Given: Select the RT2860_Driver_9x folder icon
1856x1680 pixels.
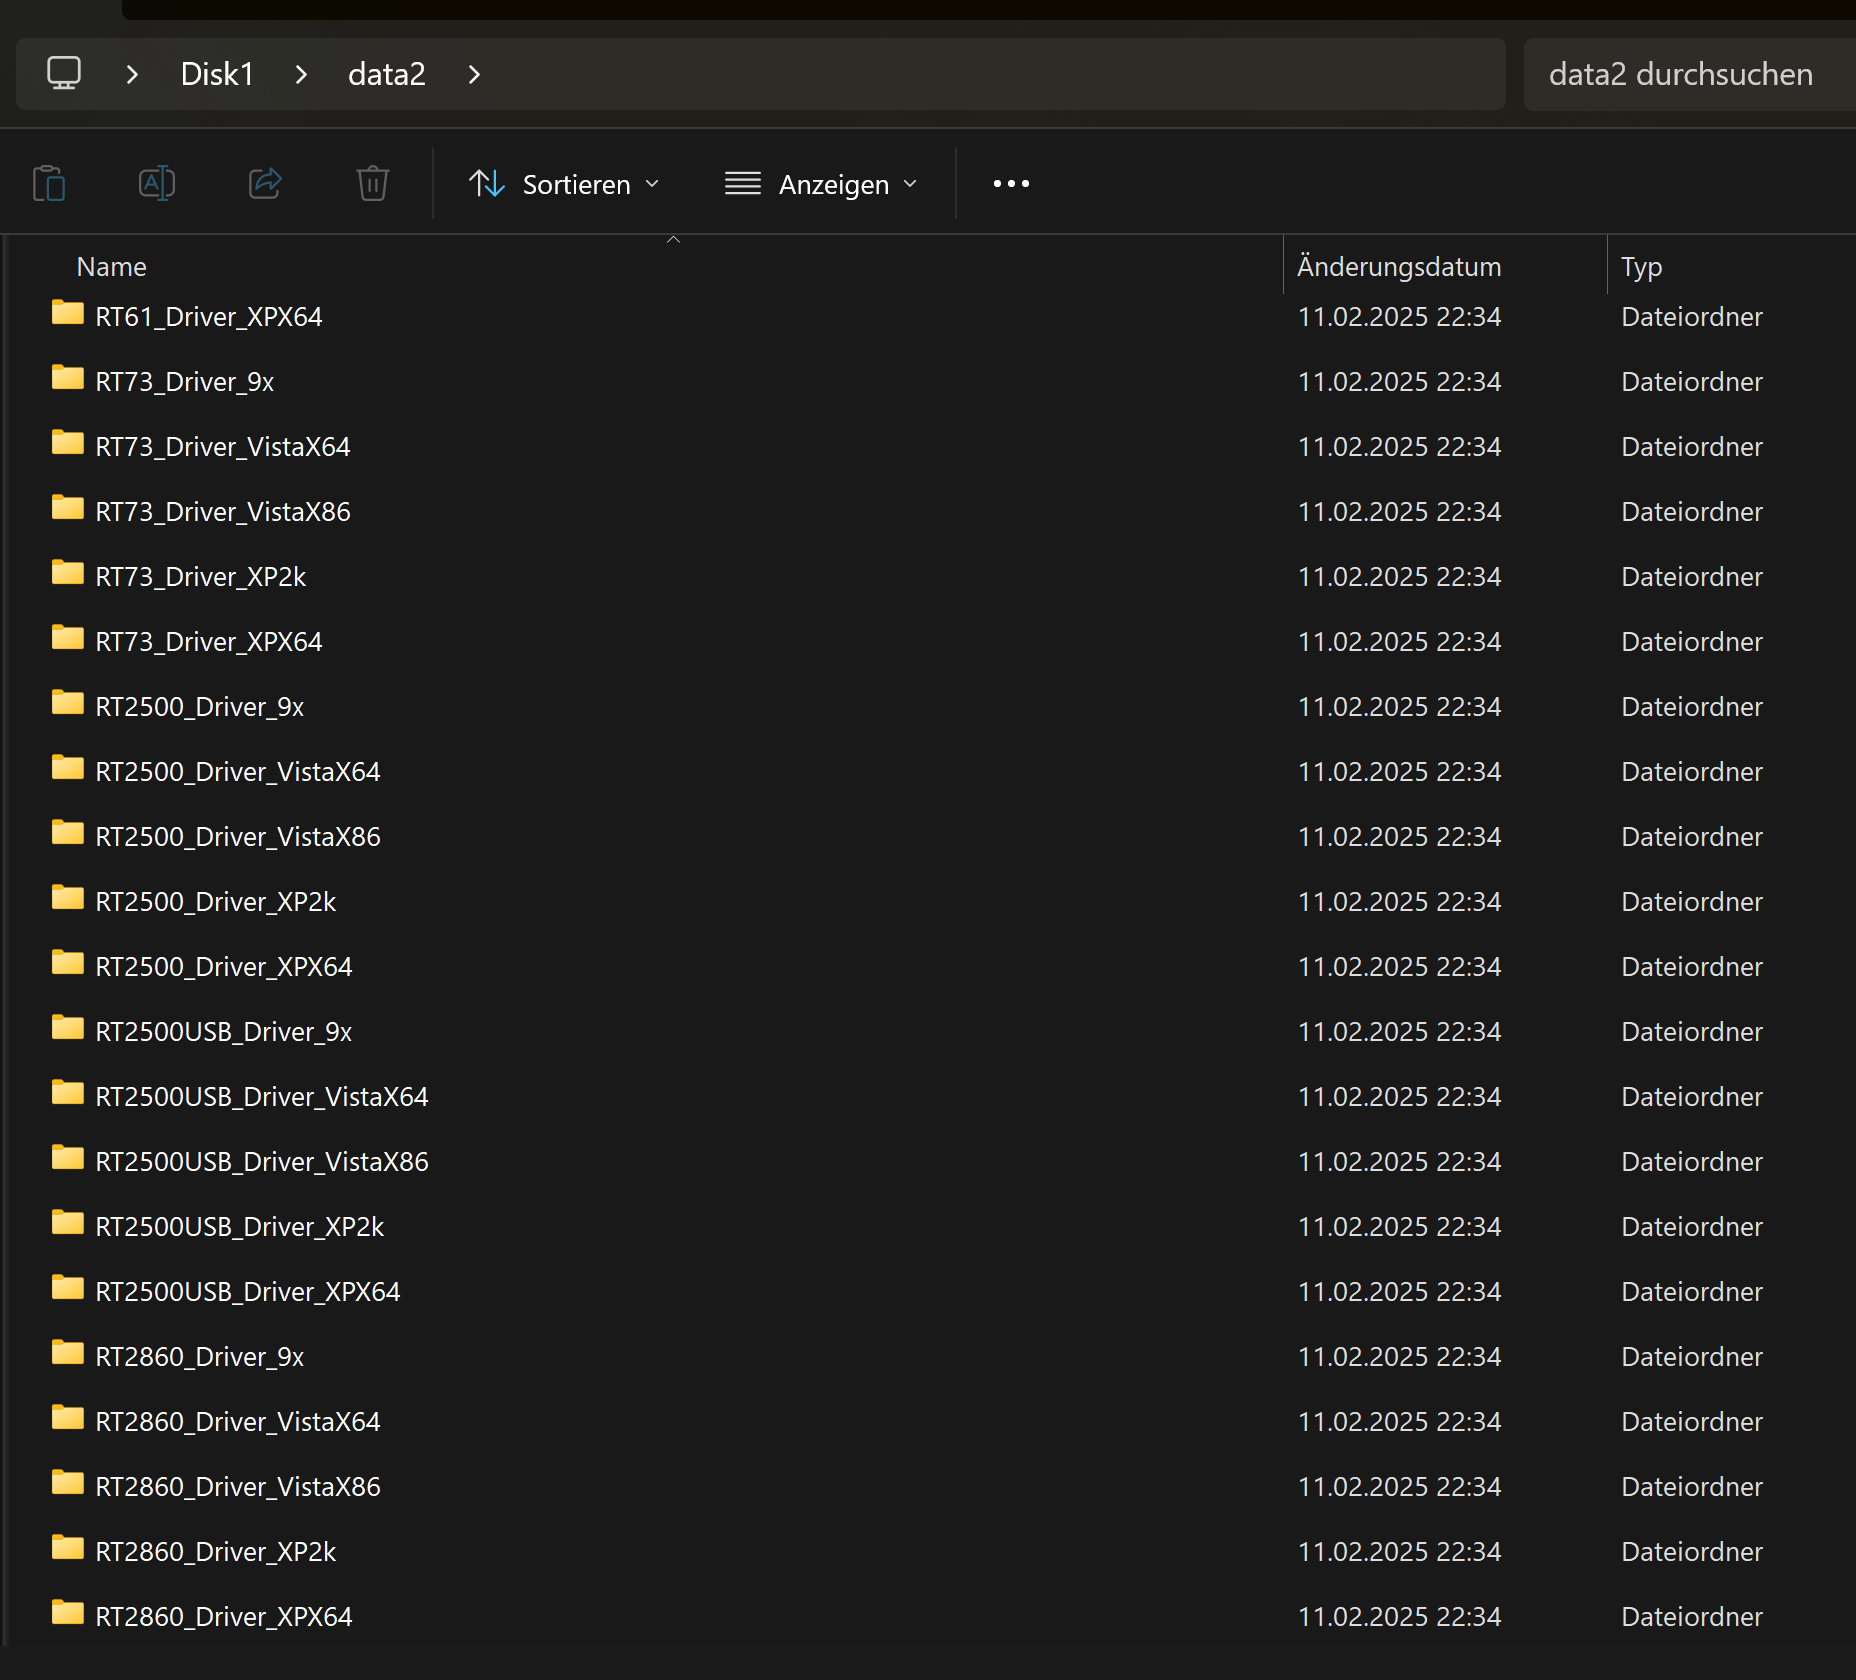Looking at the screenshot, I should tap(68, 1353).
